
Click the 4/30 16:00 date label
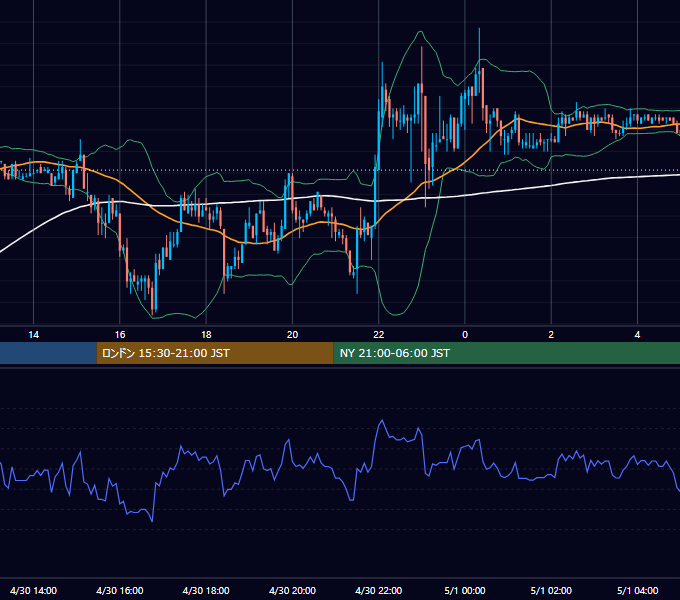pos(120,590)
